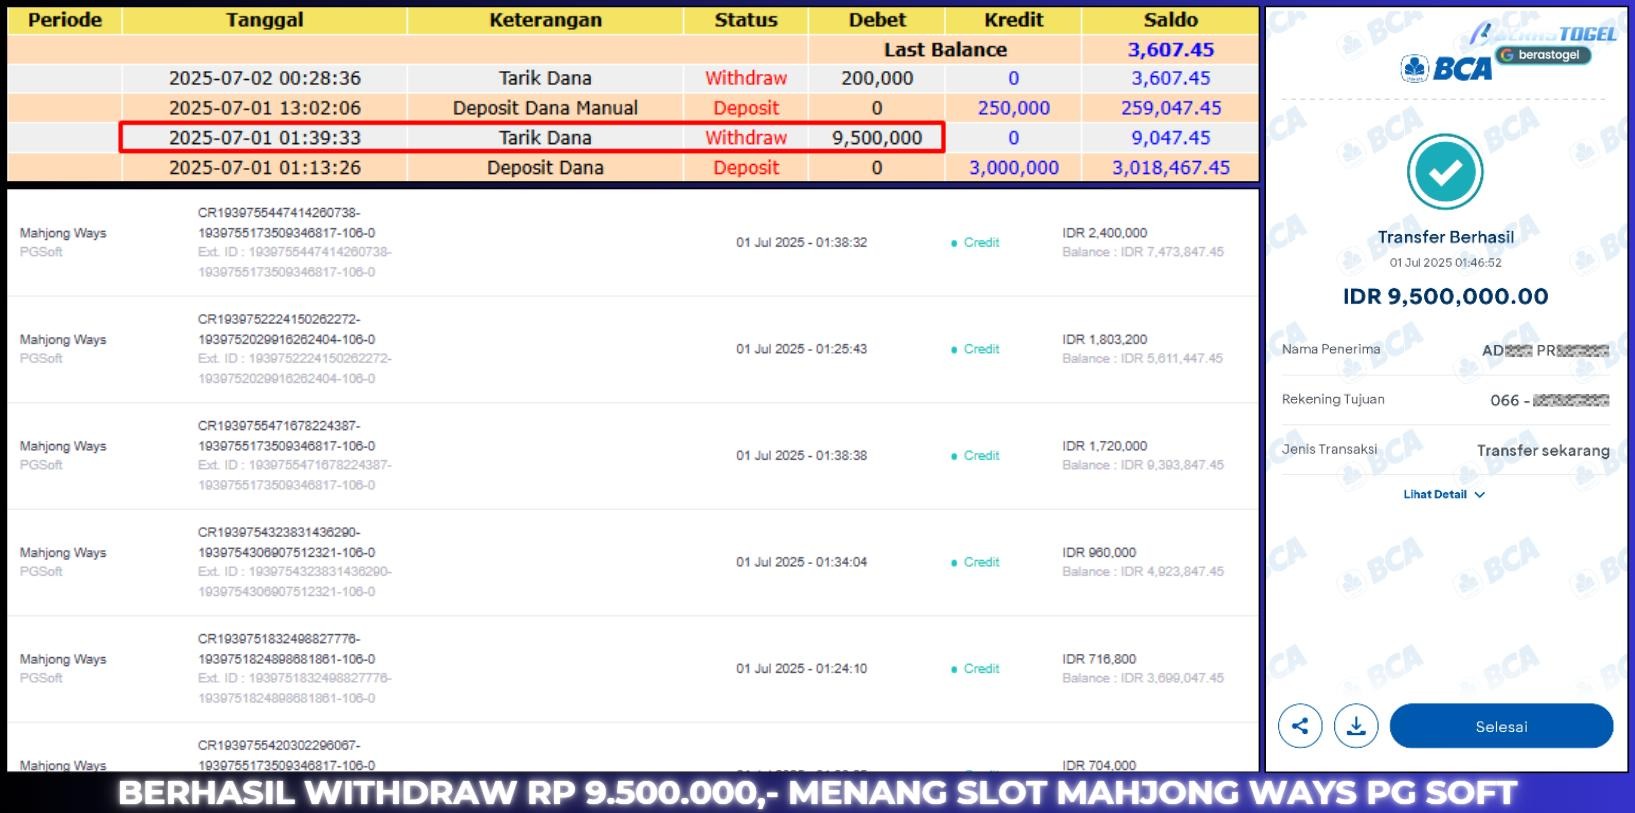The height and width of the screenshot is (813, 1635).
Task: Click the 250,000 kredit amount
Action: (x=1013, y=108)
